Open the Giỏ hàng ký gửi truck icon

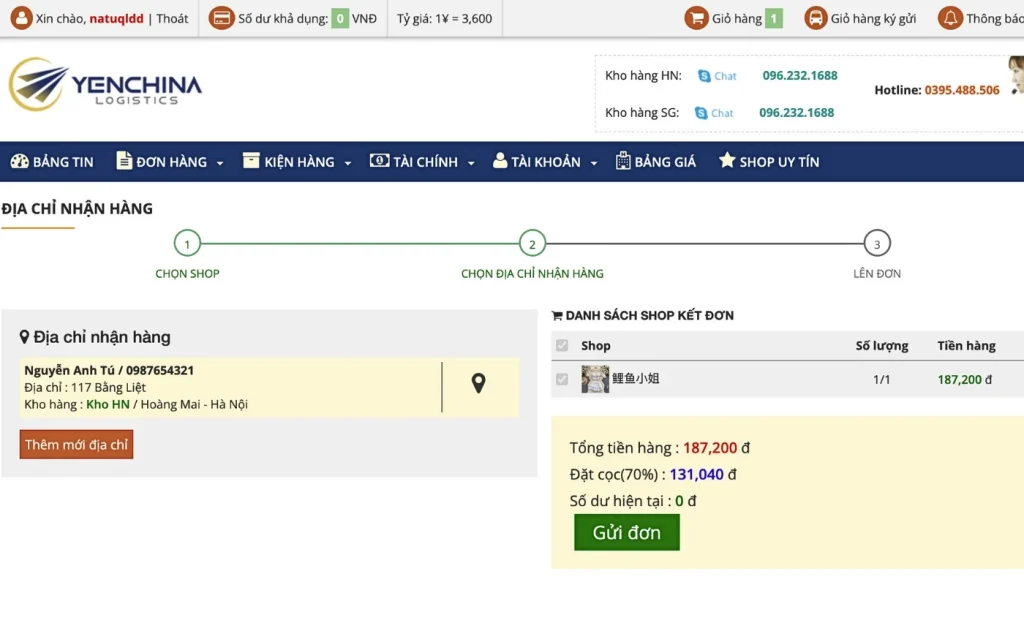[x=816, y=18]
